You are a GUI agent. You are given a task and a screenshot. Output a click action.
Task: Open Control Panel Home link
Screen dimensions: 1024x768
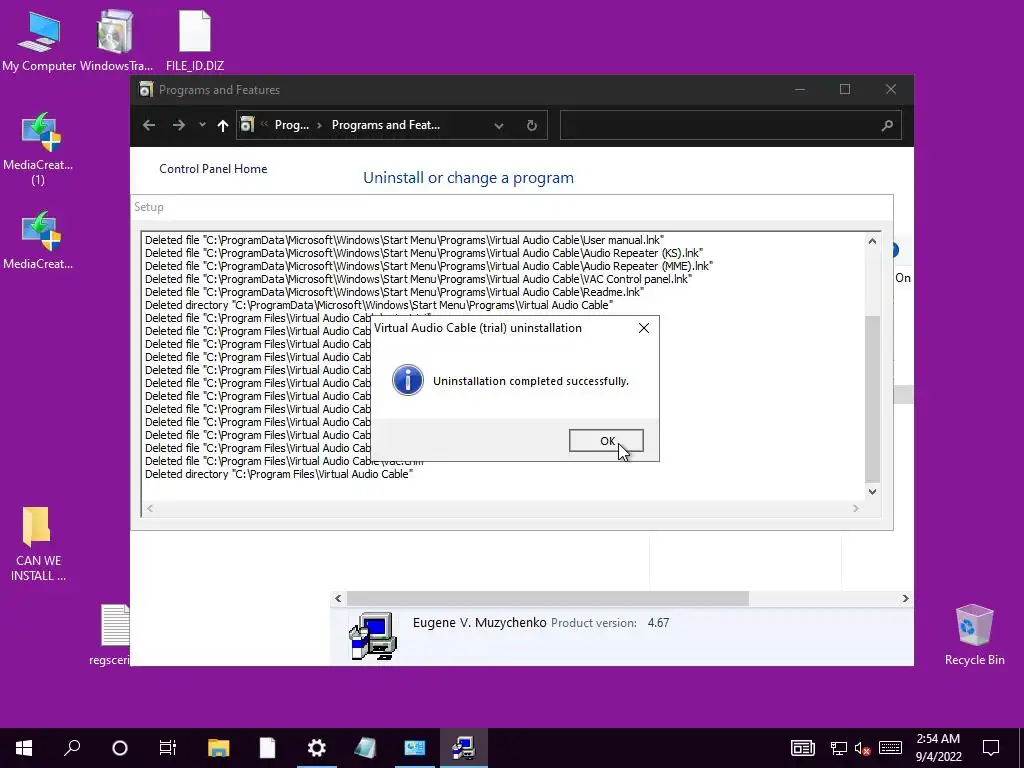(x=213, y=168)
